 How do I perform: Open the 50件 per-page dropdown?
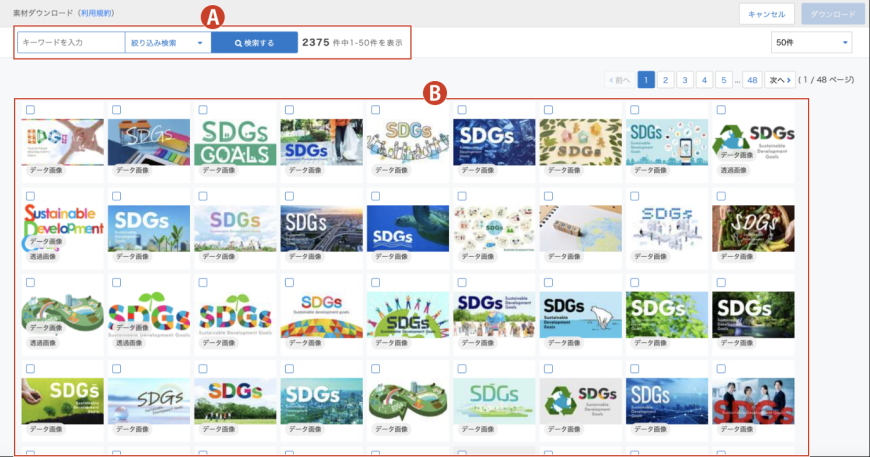coord(811,43)
